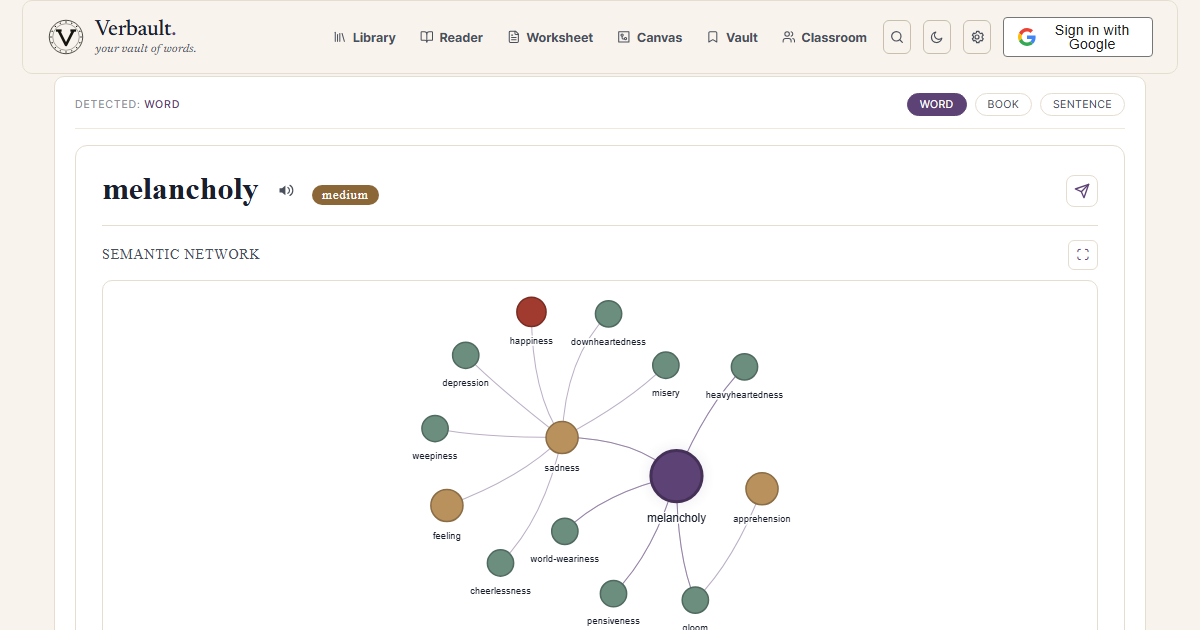Select the tan feeling node

click(446, 506)
